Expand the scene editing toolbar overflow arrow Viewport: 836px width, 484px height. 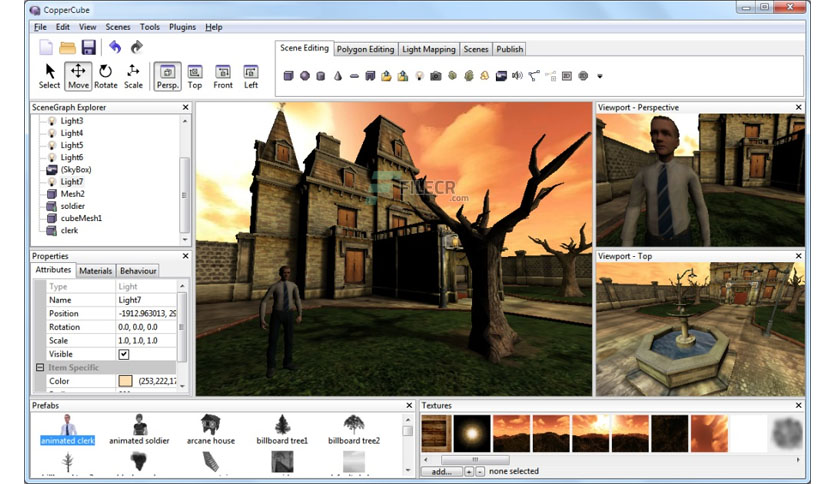[600, 76]
